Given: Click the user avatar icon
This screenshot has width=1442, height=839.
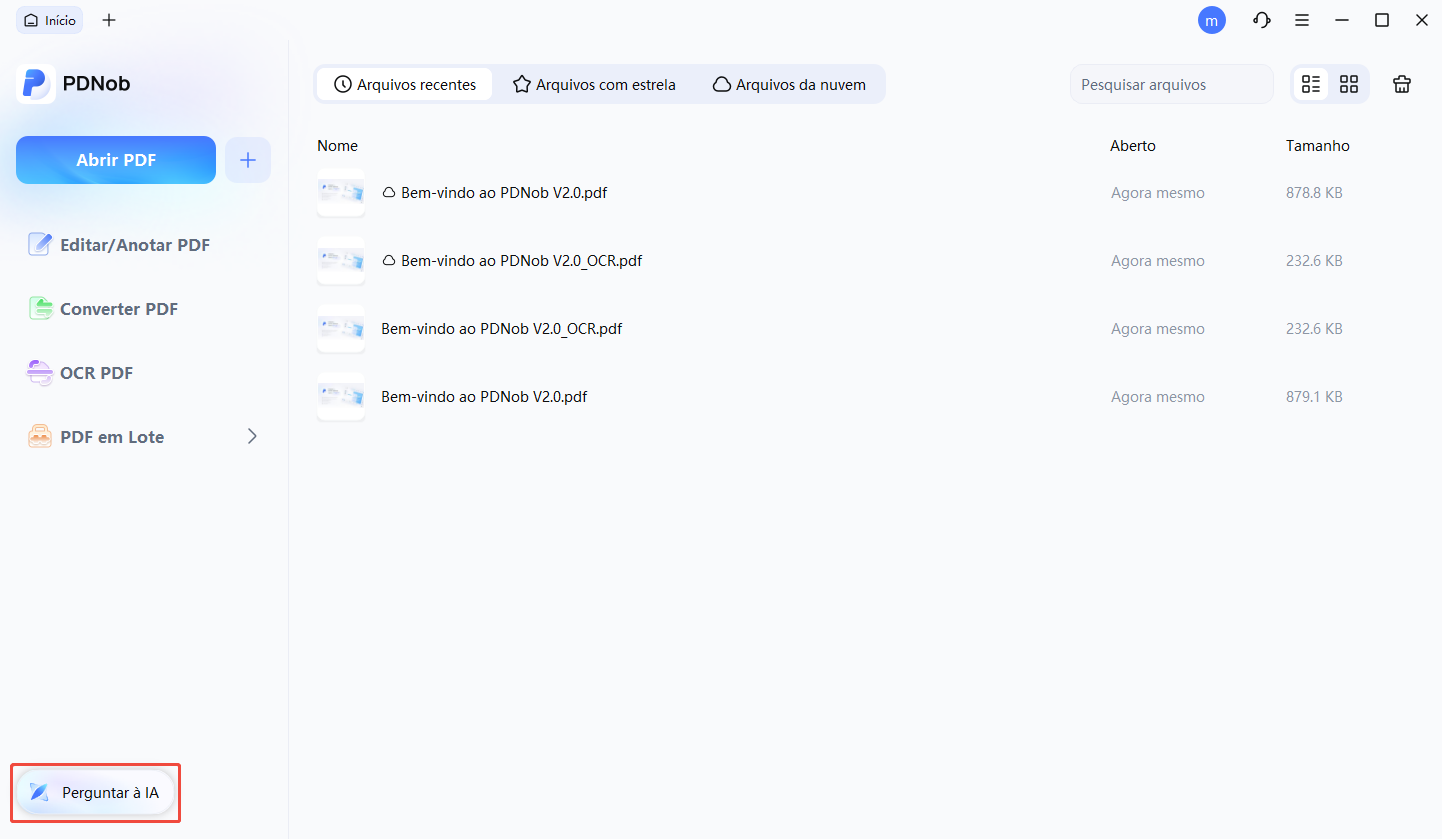Looking at the screenshot, I should click(1212, 20).
